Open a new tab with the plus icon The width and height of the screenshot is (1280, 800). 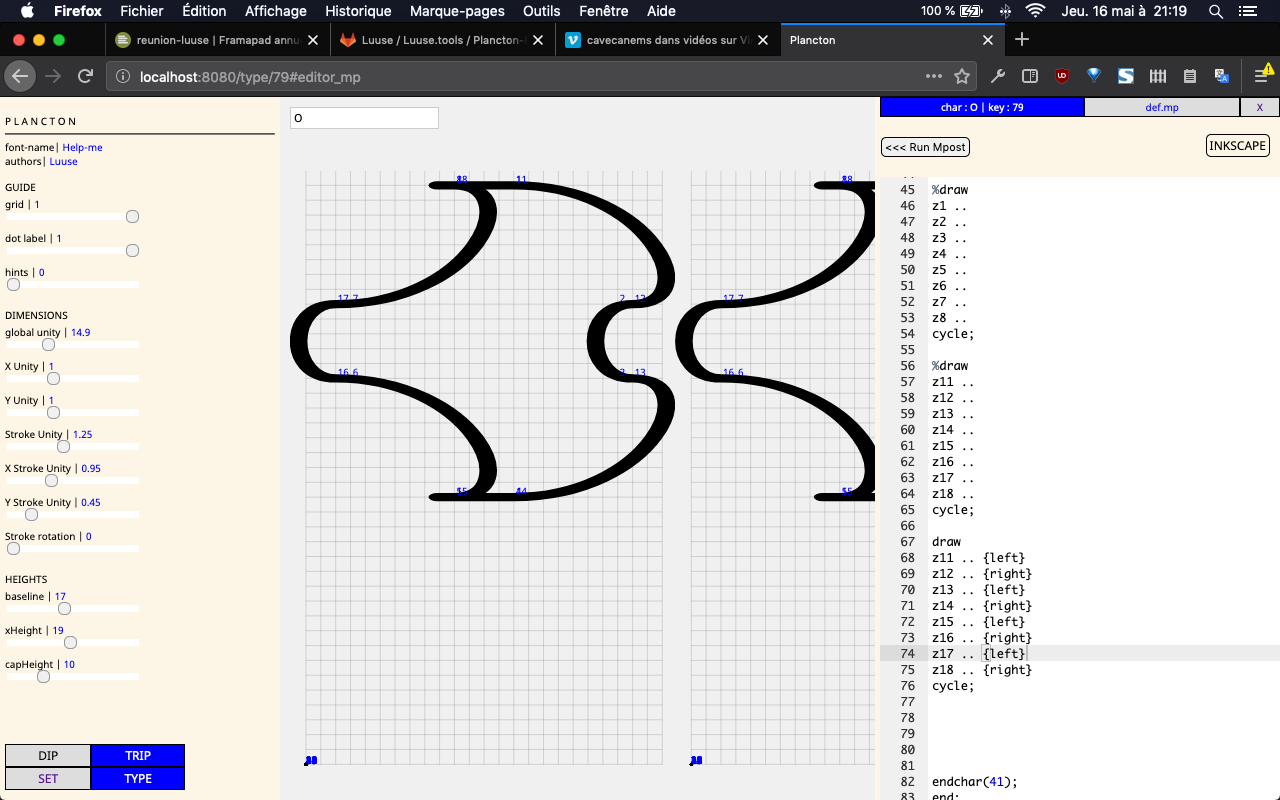point(1021,40)
